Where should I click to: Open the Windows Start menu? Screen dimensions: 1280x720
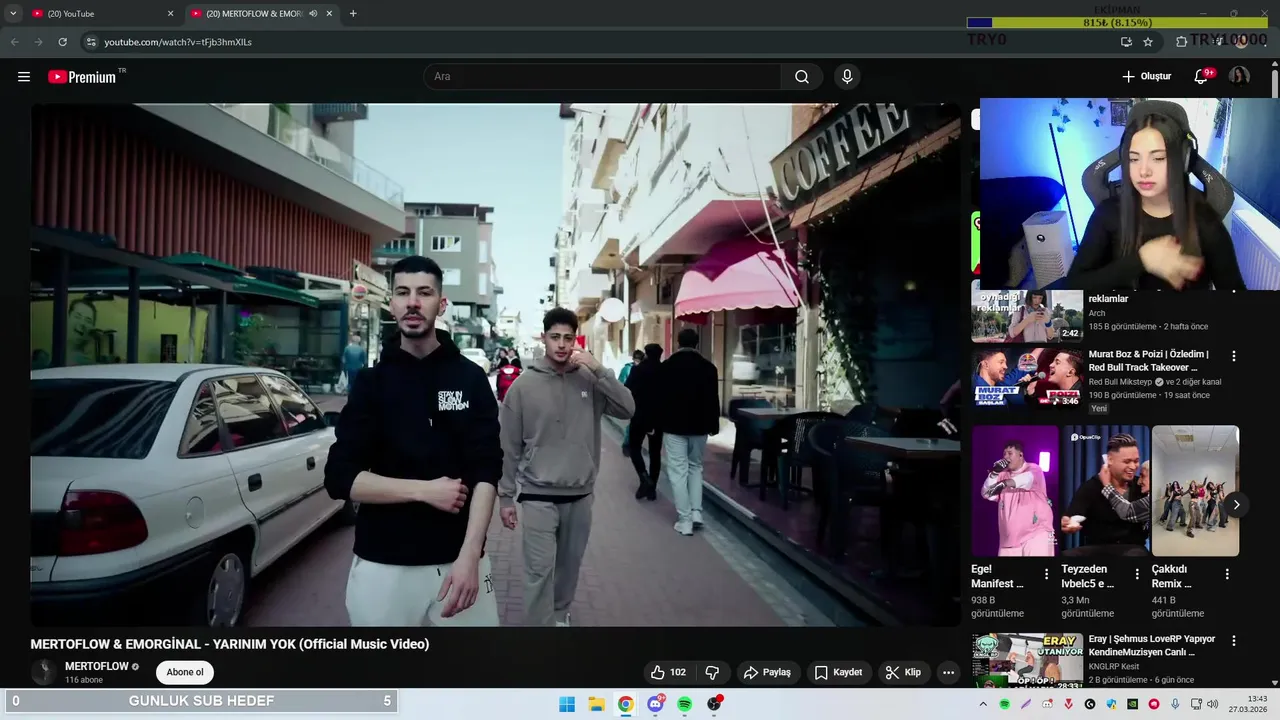567,704
